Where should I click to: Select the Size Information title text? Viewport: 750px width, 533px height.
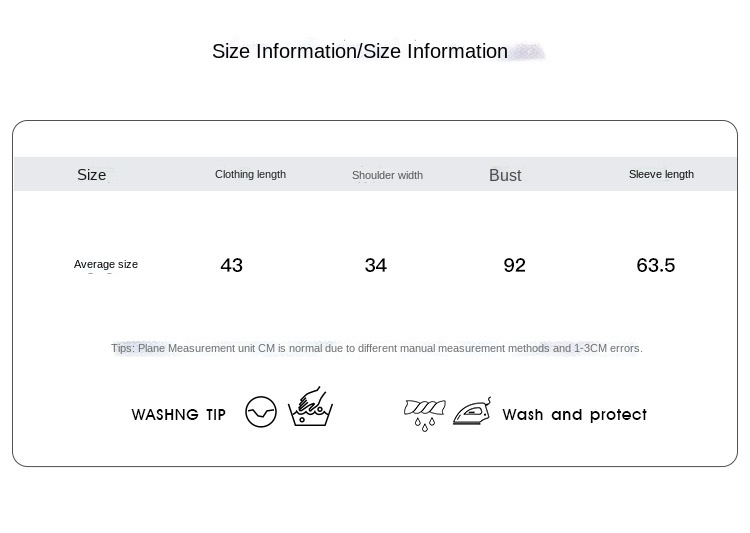360,51
